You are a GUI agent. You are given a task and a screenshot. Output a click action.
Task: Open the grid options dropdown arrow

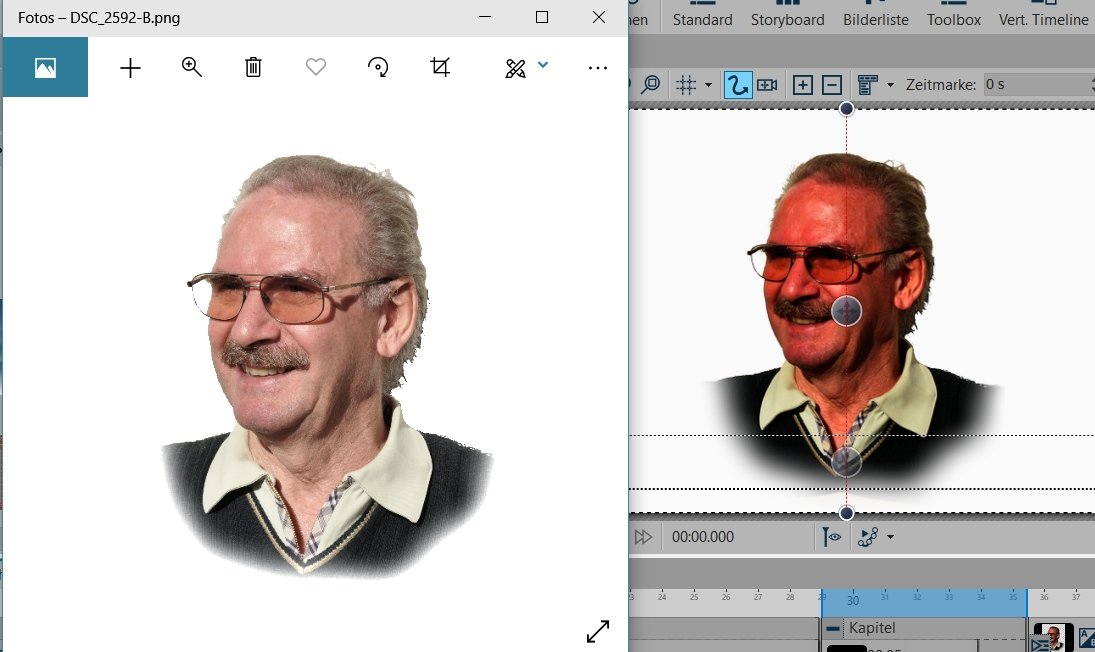(x=708, y=85)
